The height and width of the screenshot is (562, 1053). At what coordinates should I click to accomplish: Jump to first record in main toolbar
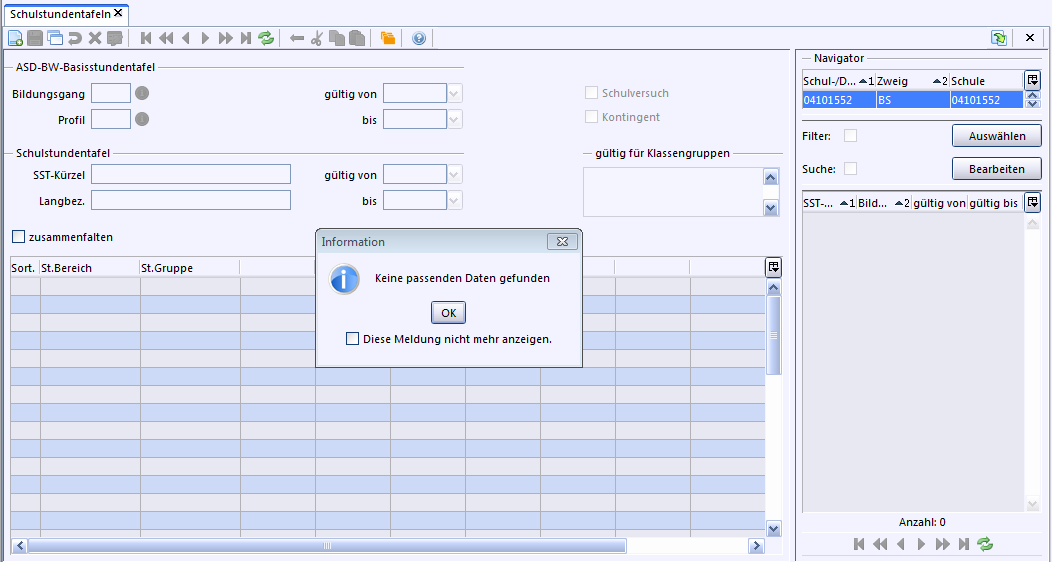pos(146,38)
